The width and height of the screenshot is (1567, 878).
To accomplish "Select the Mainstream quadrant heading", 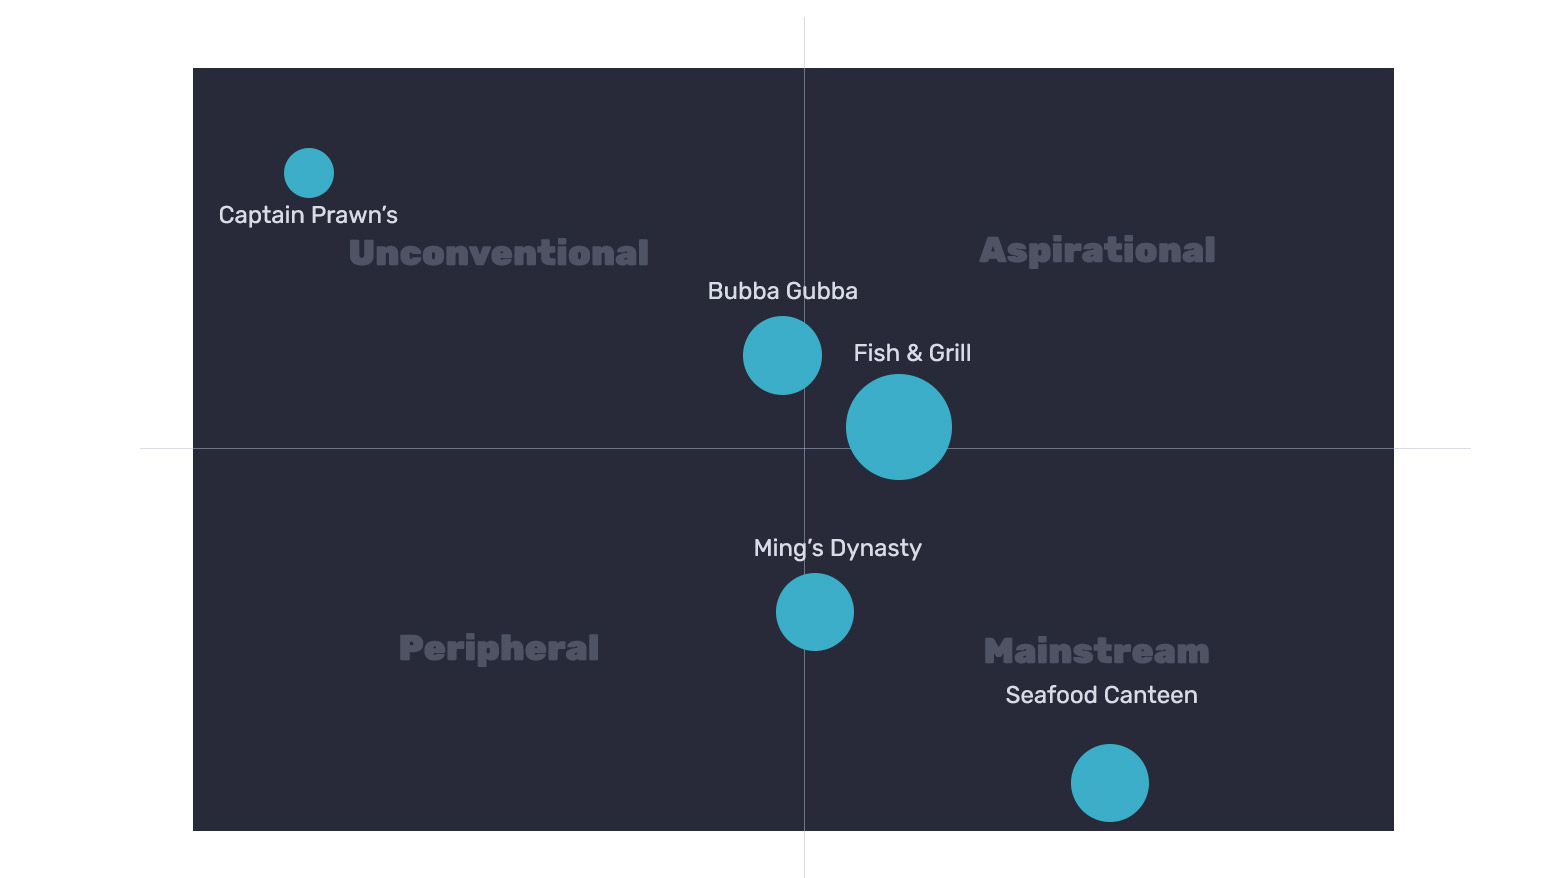I will point(1097,651).
